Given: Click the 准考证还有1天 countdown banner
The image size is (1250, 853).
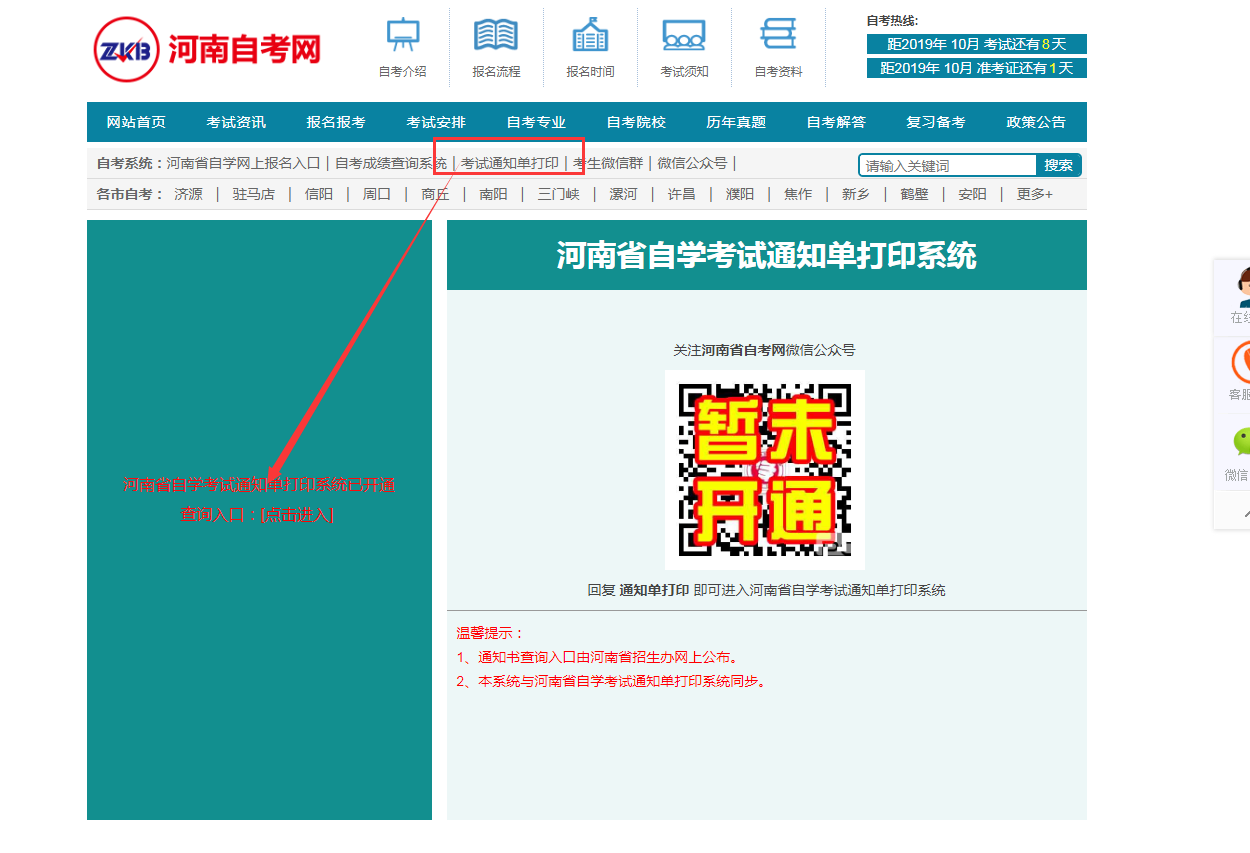Looking at the screenshot, I should (x=977, y=68).
